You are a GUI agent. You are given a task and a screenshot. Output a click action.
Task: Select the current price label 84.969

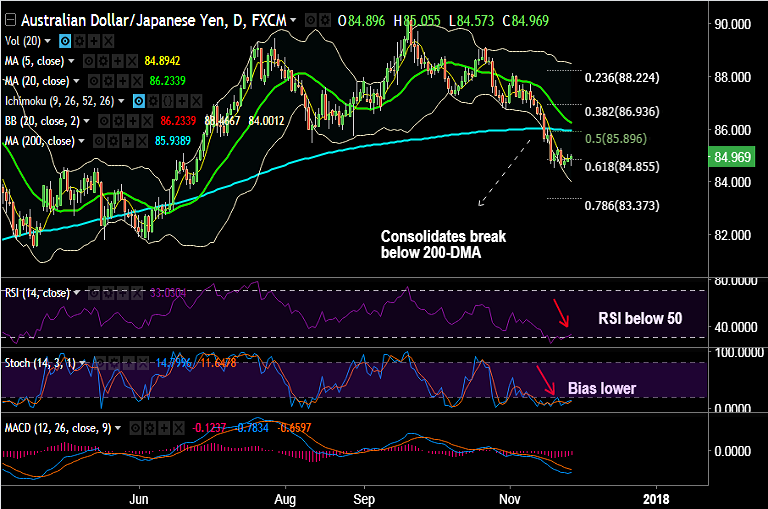pyautogui.click(x=732, y=157)
